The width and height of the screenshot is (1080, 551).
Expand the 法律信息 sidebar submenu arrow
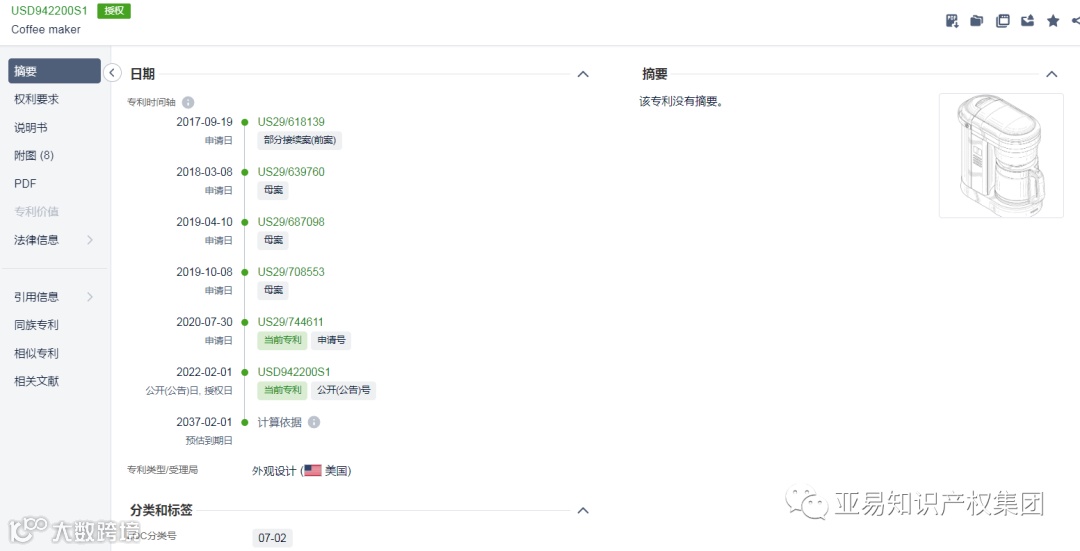click(90, 240)
